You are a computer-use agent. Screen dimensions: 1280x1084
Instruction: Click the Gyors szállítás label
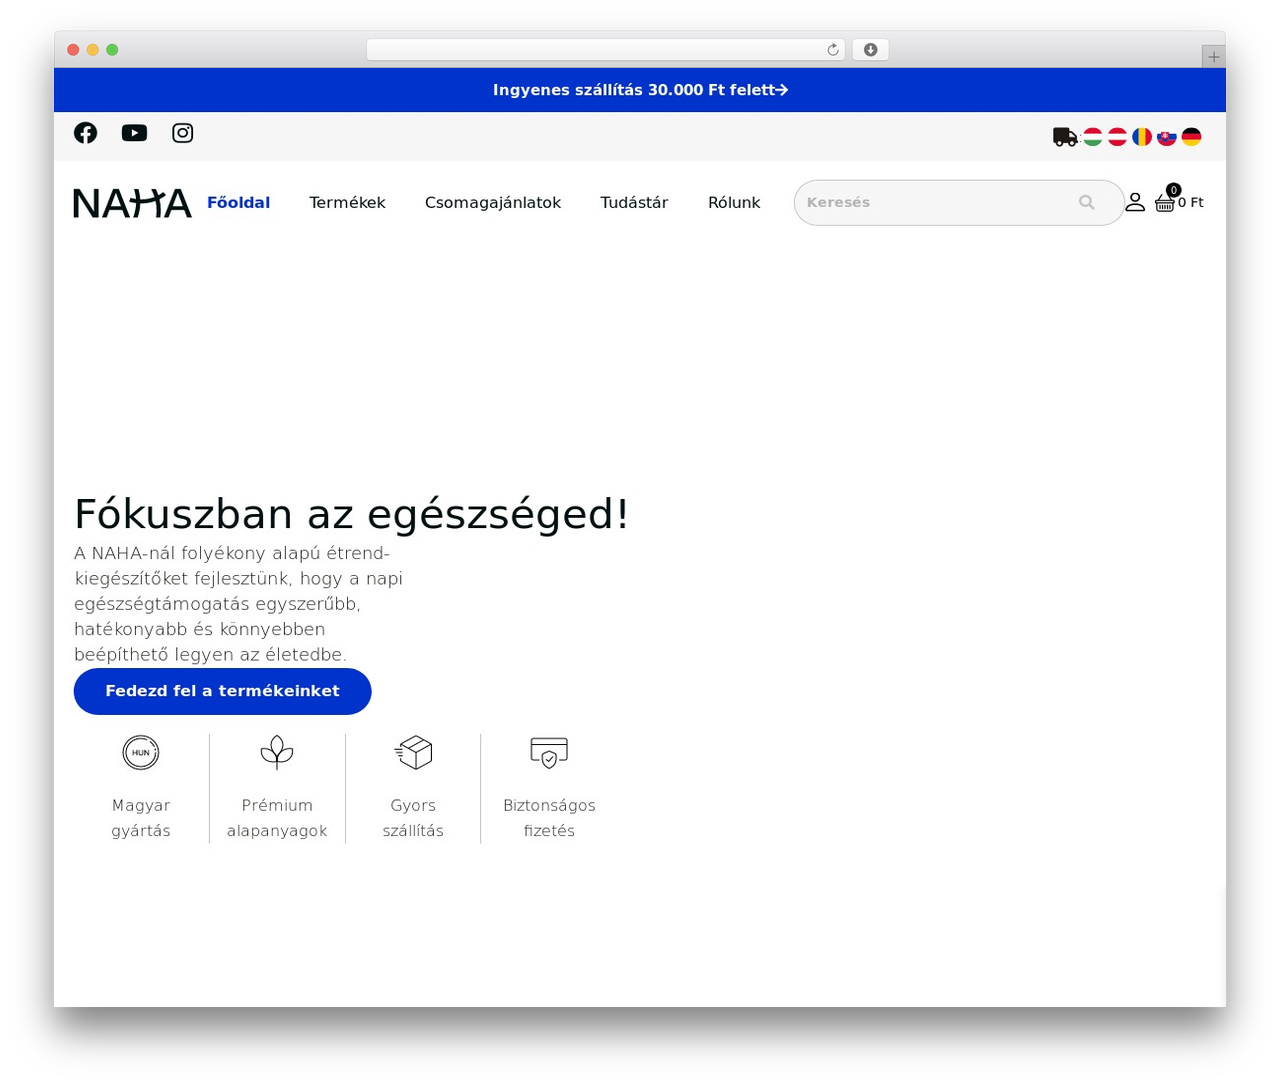(x=413, y=818)
